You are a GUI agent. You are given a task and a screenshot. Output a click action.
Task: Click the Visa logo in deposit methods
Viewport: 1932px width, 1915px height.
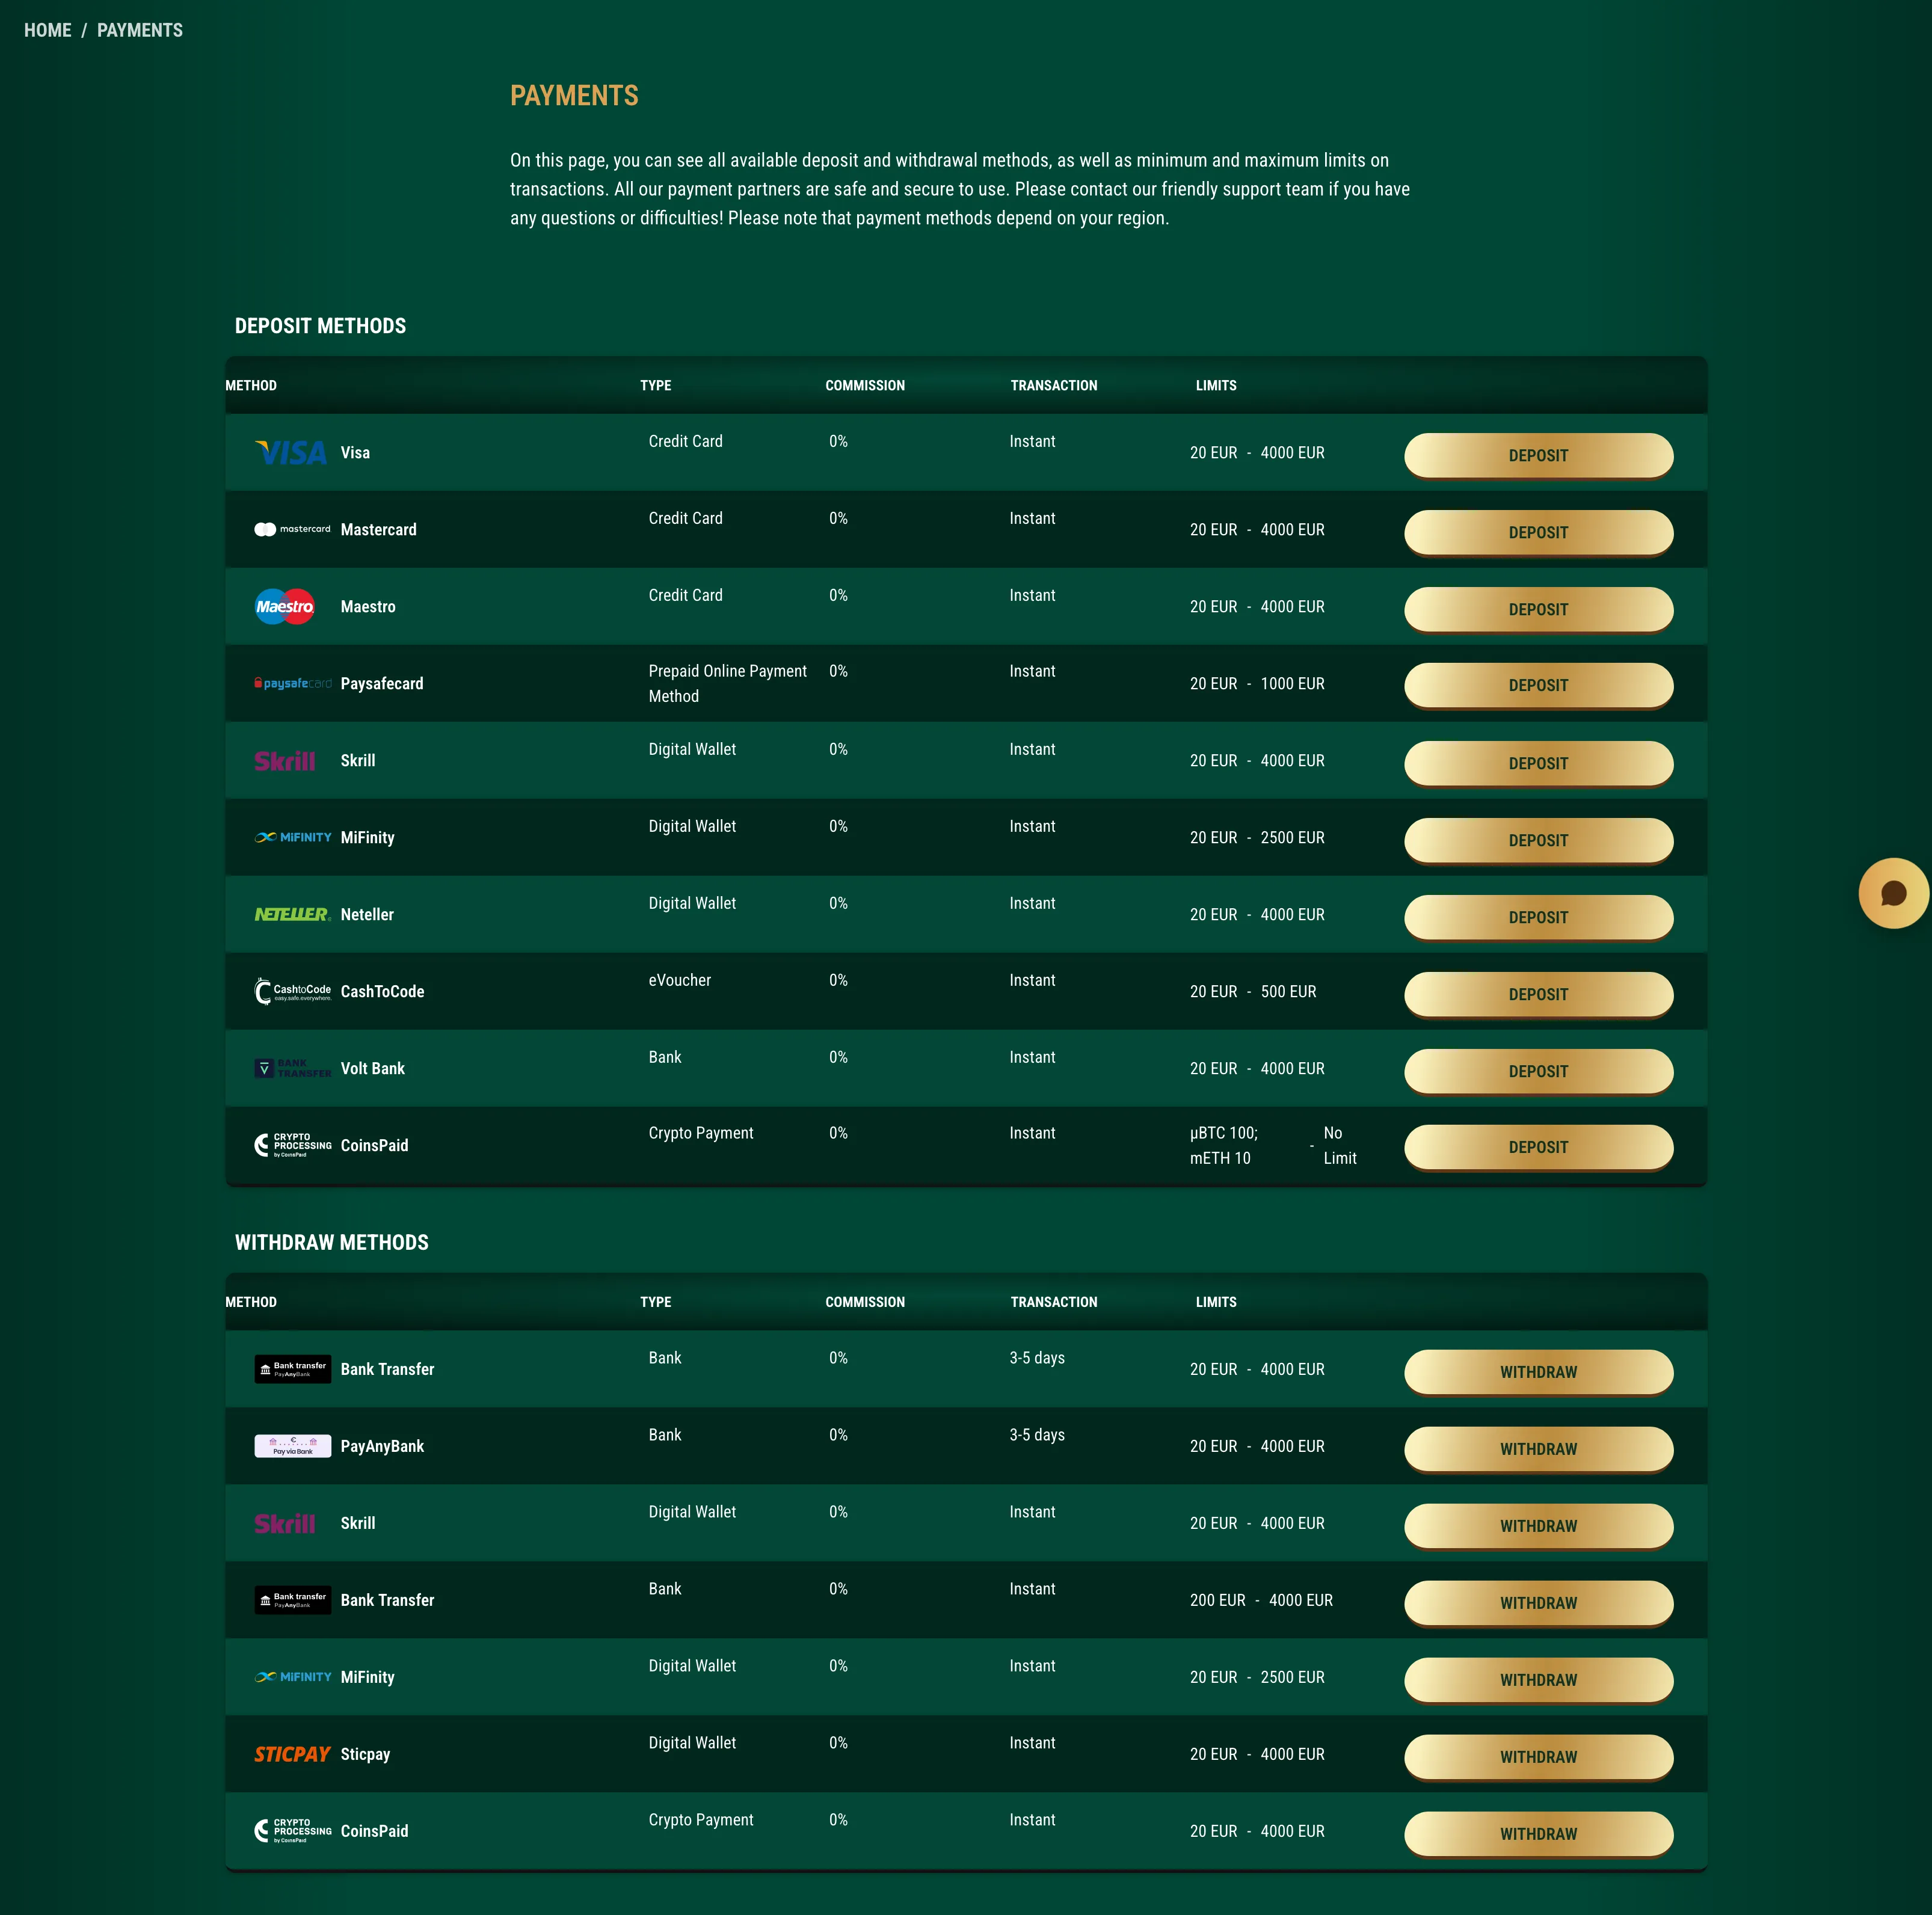pos(291,453)
